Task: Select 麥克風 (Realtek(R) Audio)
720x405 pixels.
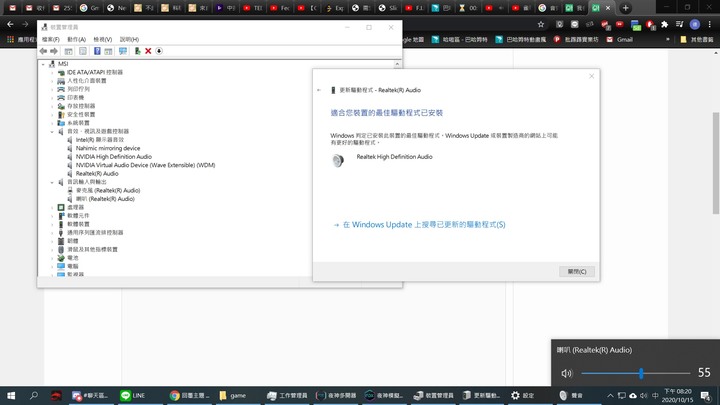Action: (x=108, y=190)
